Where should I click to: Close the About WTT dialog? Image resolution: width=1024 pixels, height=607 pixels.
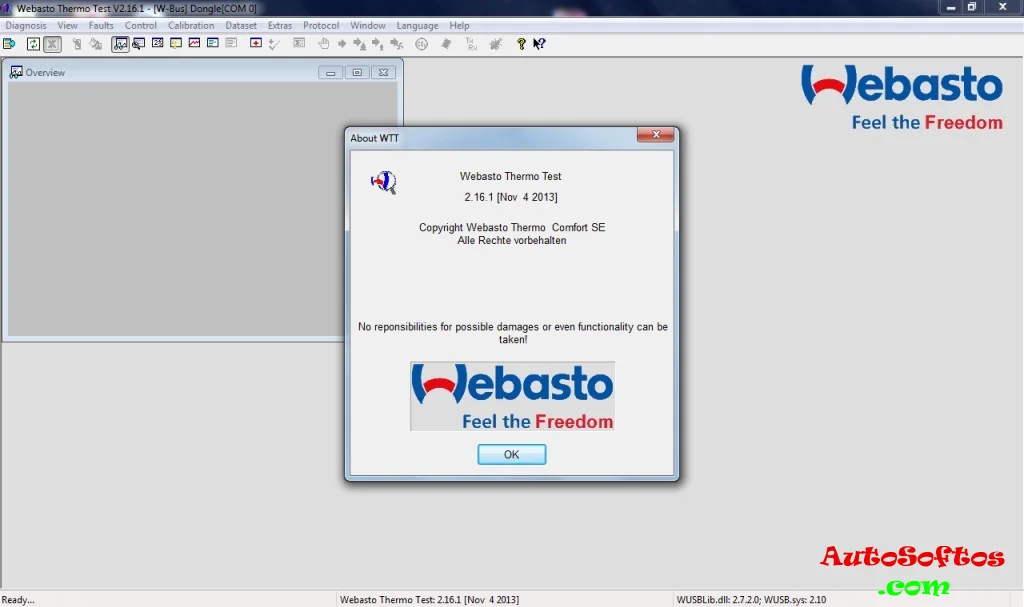654,136
